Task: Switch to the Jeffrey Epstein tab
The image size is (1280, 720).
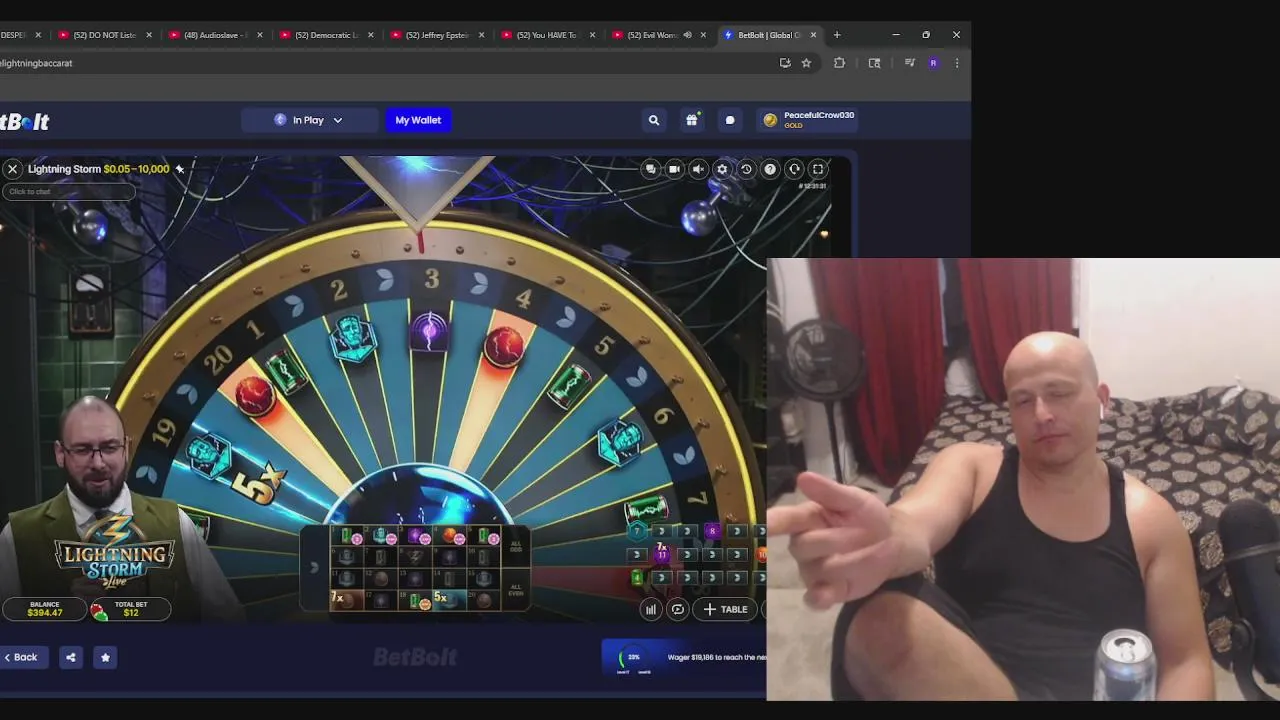Action: point(437,35)
